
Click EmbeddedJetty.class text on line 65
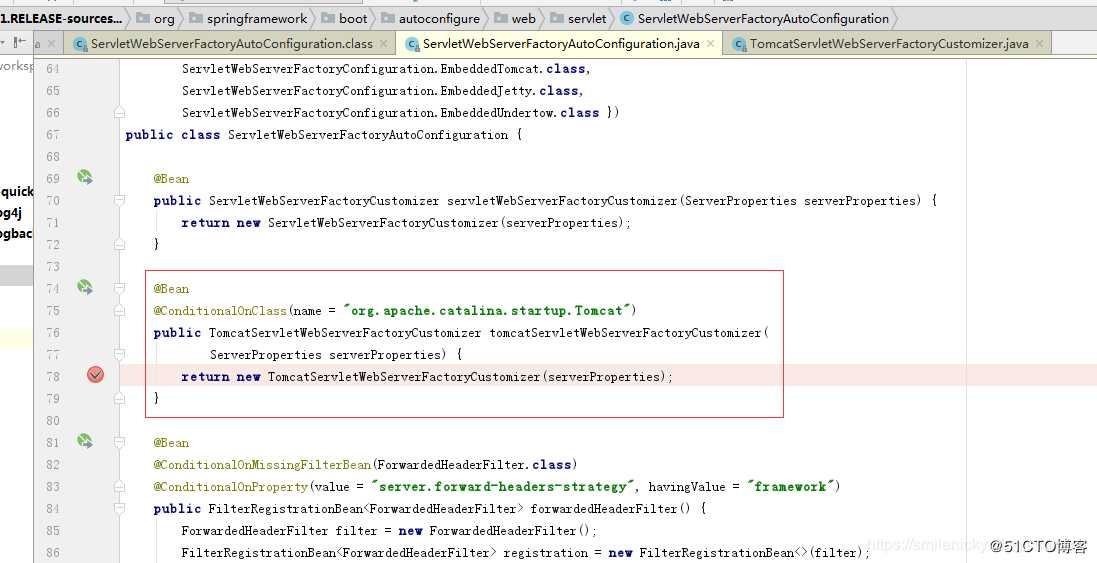[509, 91]
